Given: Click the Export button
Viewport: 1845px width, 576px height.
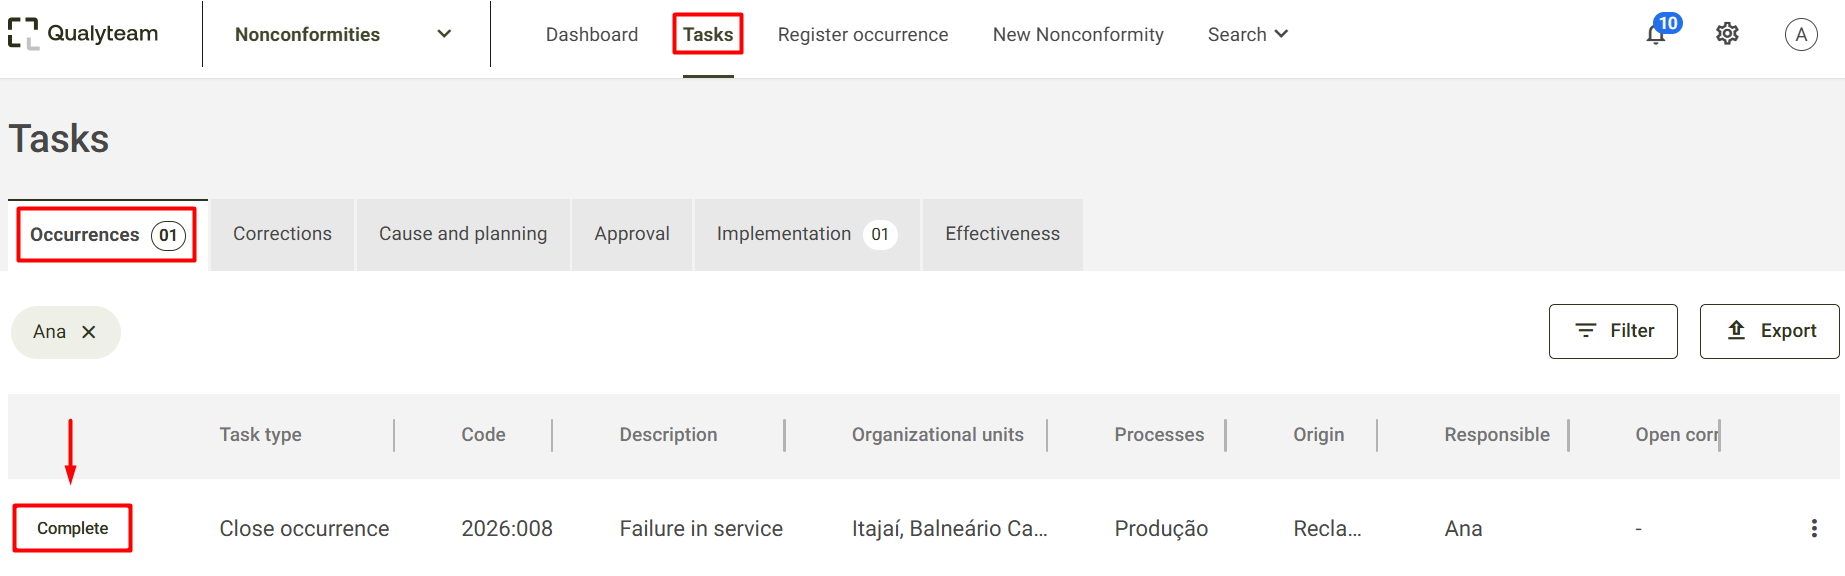Looking at the screenshot, I should point(1769,331).
